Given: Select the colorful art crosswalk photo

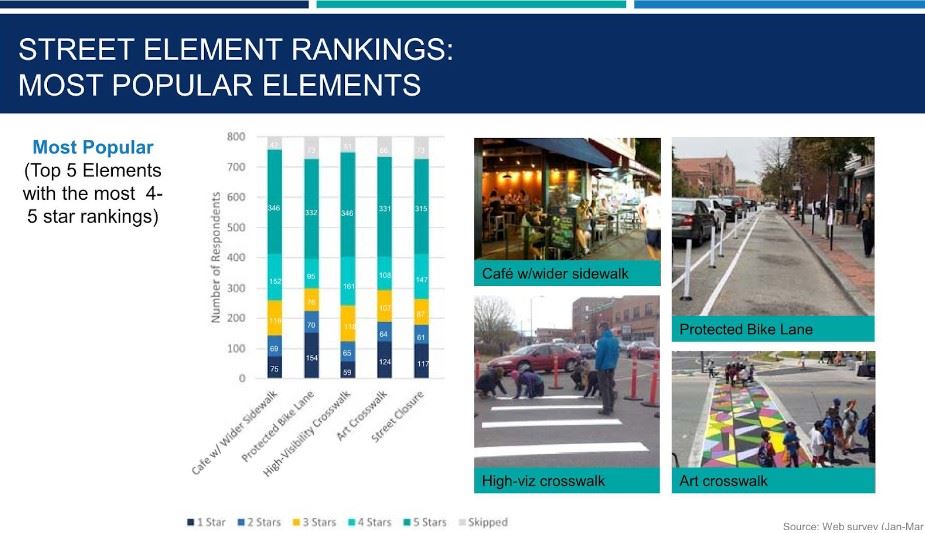Looking at the screenshot, I should 773,410.
